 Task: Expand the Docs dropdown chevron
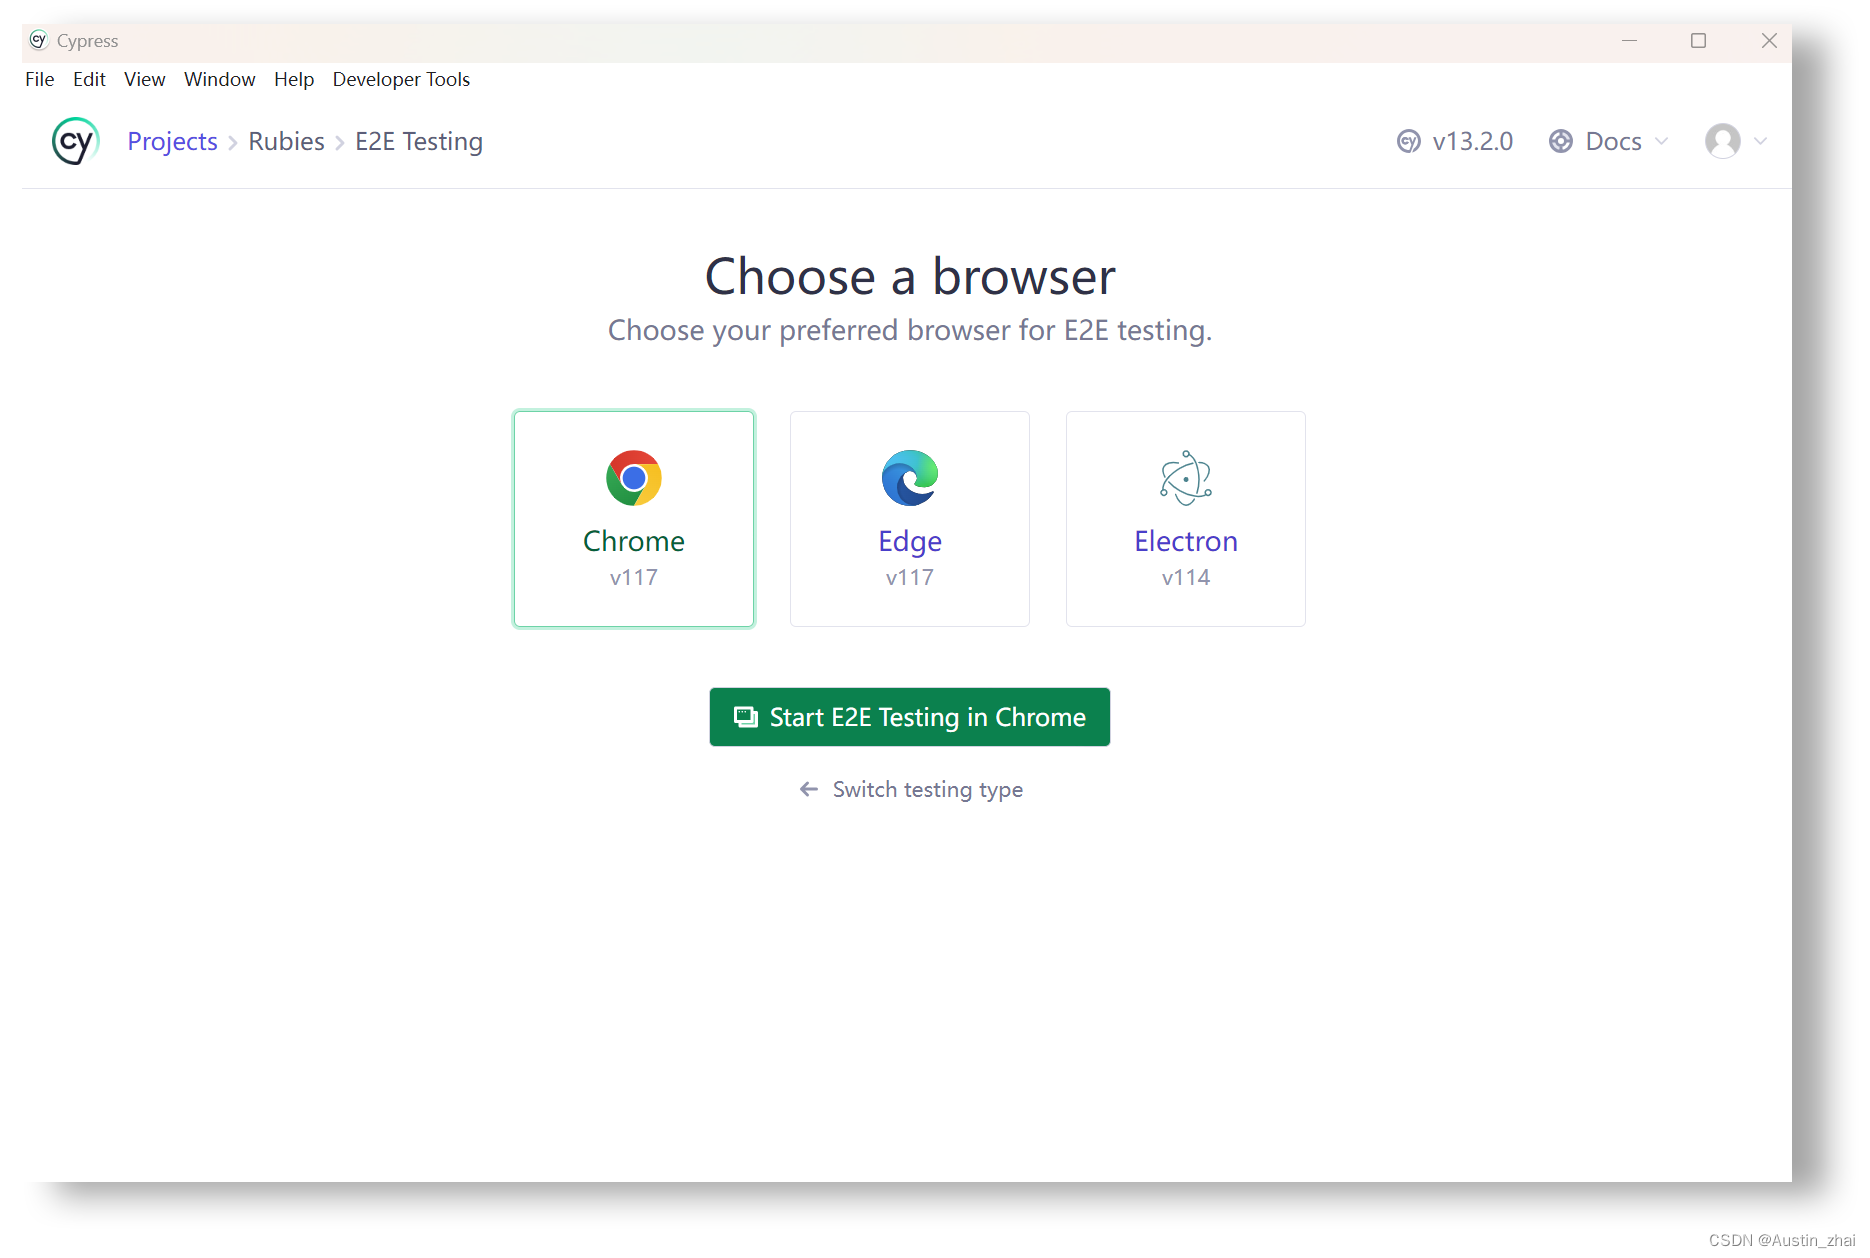pos(1662,142)
